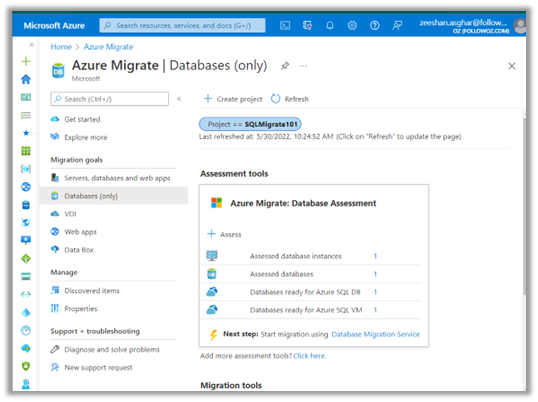538x402 pixels.
Task: Click the user account avatar
Action: click(x=520, y=26)
